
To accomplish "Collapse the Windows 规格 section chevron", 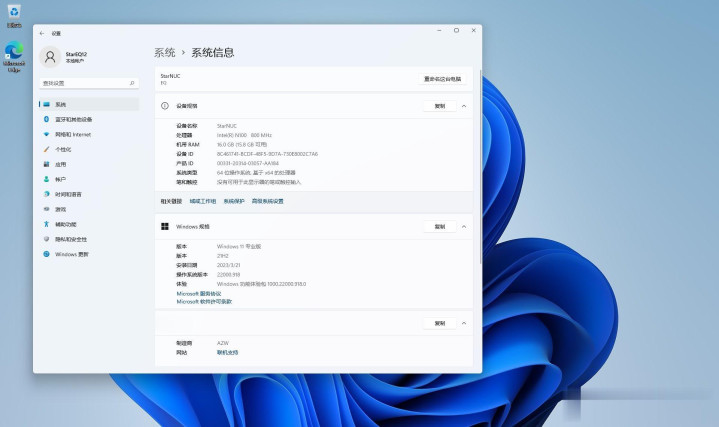I will coord(464,227).
